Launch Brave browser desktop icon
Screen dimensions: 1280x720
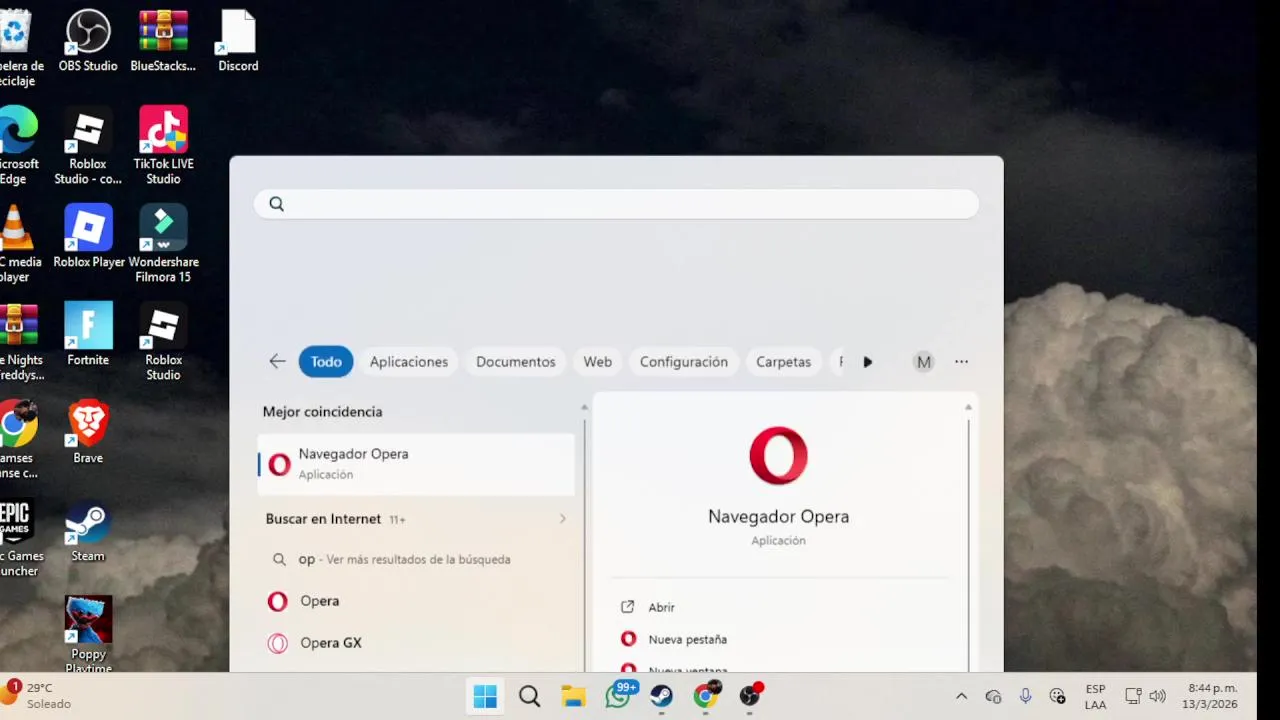click(x=88, y=433)
